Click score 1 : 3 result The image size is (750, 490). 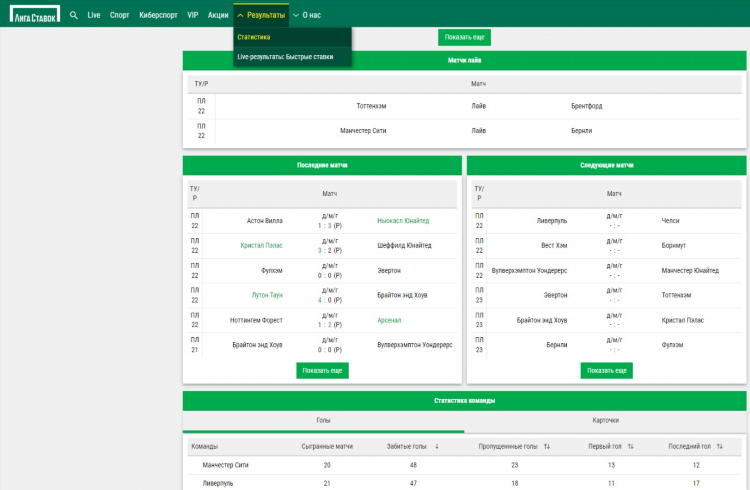point(330,225)
